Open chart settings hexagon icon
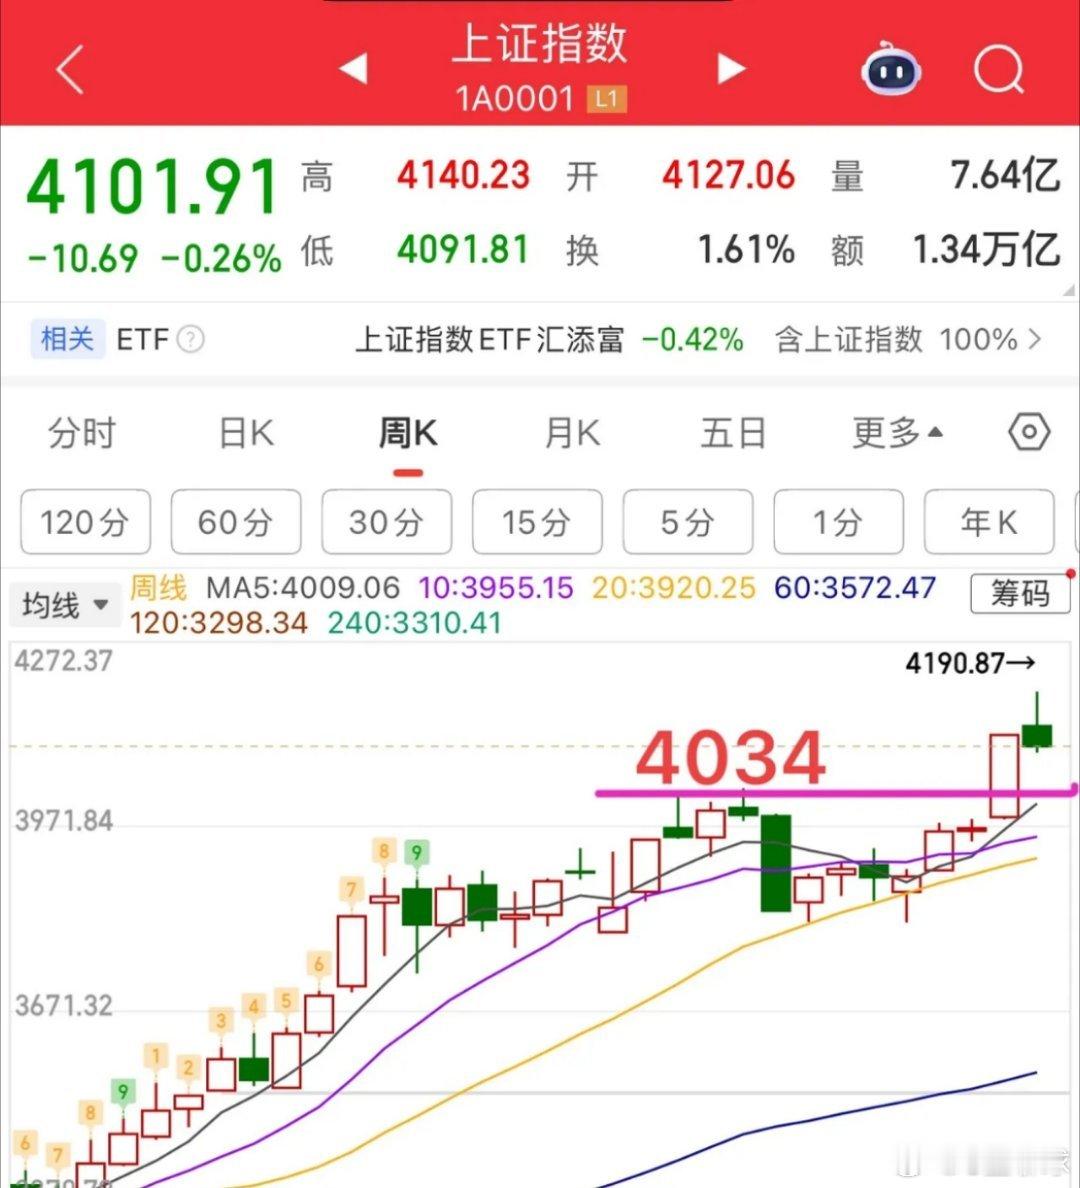Image resolution: width=1080 pixels, height=1188 pixels. coord(1028,433)
